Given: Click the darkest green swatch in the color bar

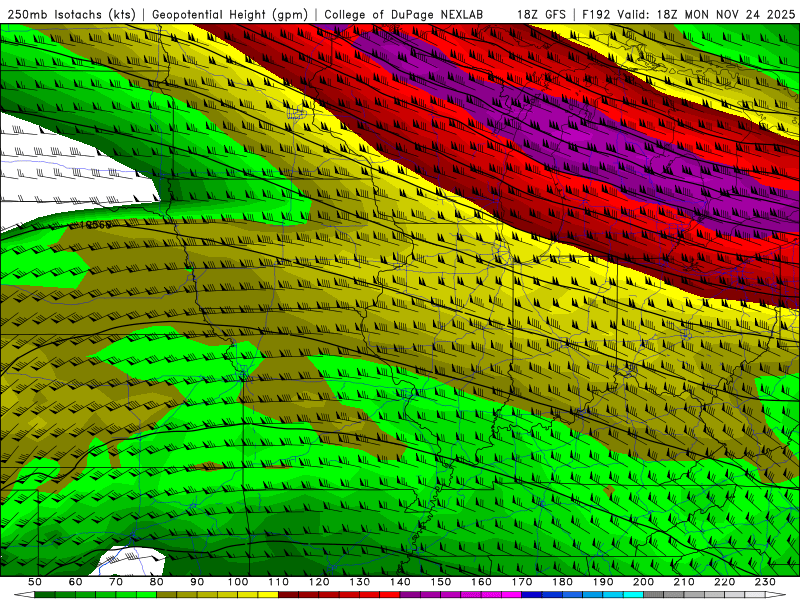Looking at the screenshot, I should [45, 595].
